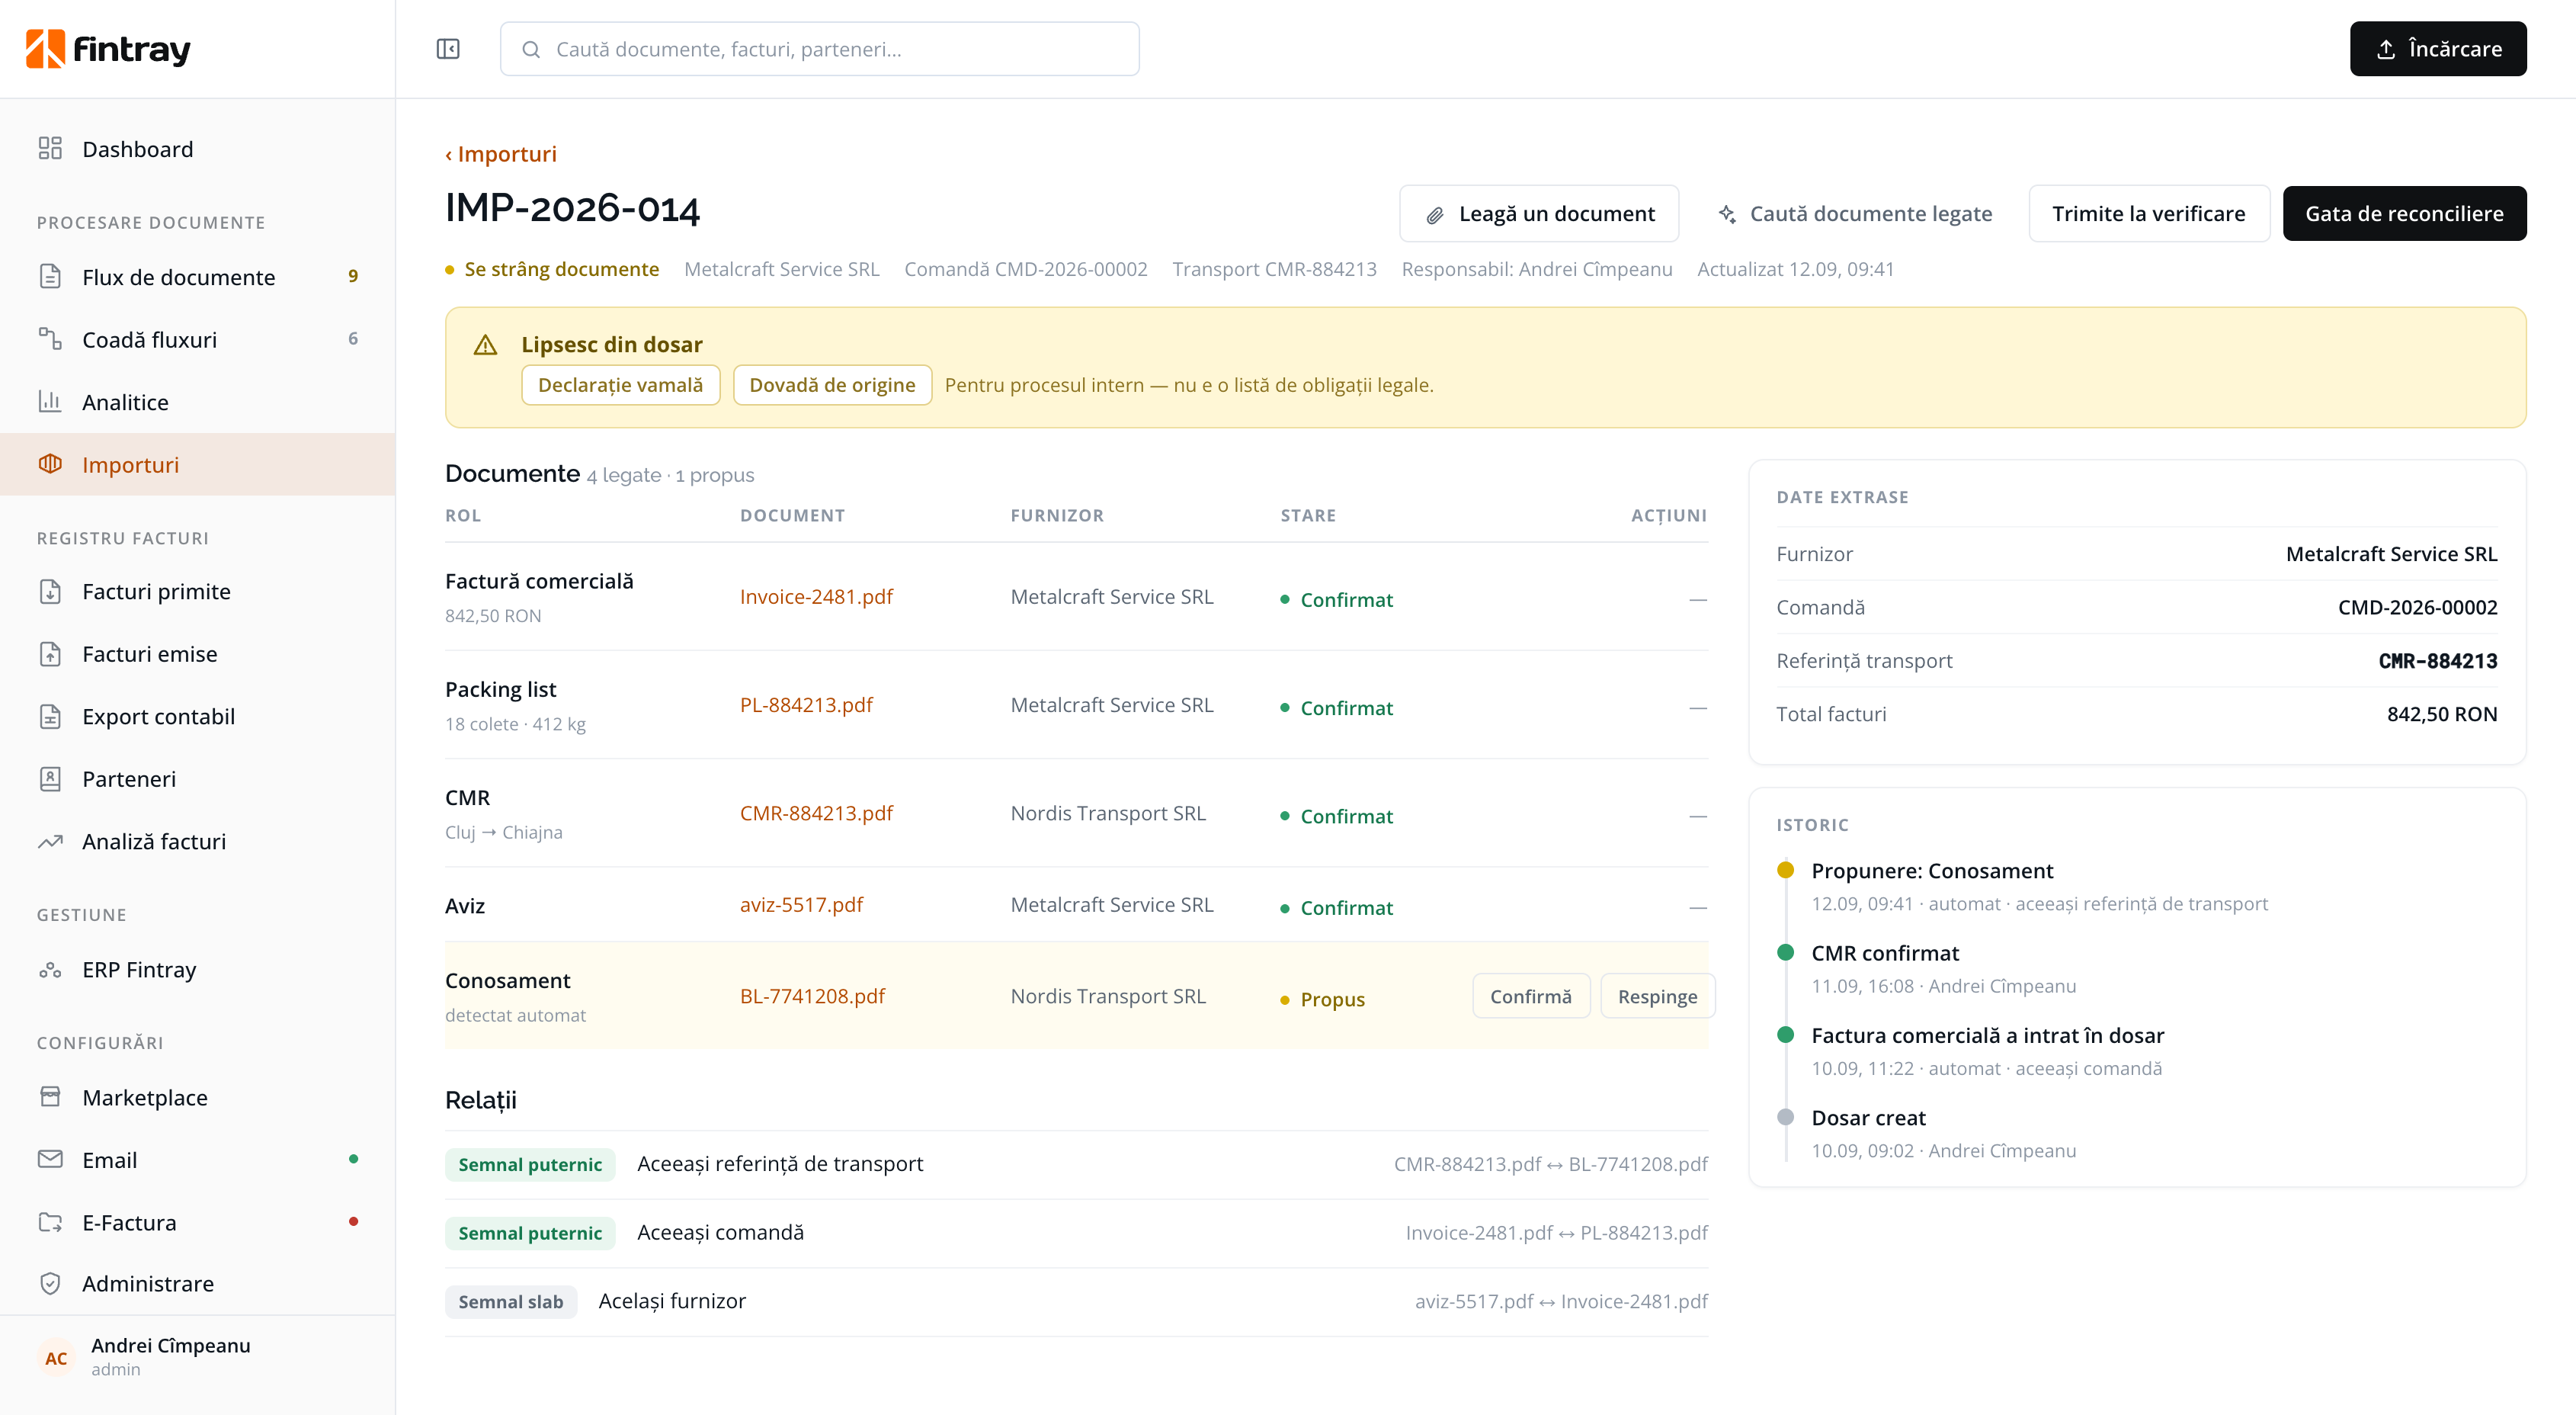Click the Marketplace store icon
Screen dimensions: 2576x1415
[x=50, y=1096]
